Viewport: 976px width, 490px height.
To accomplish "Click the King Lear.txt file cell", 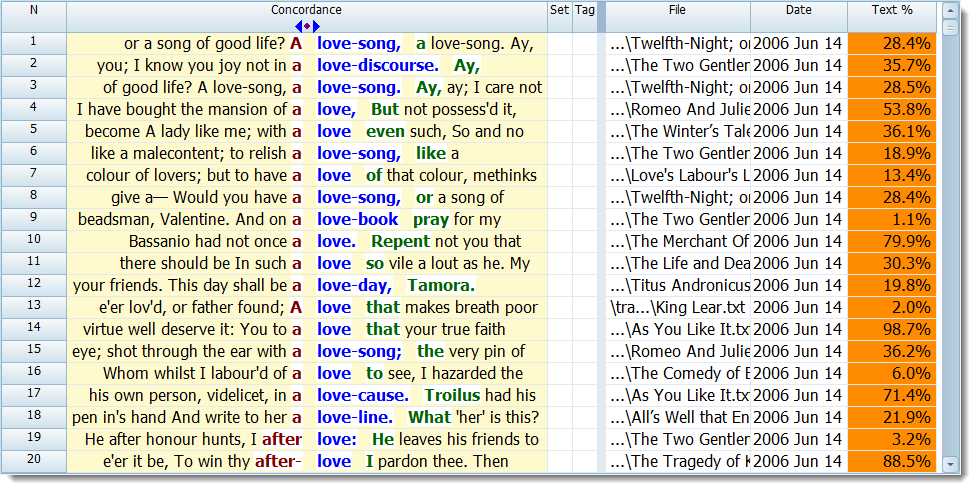I will [x=678, y=307].
